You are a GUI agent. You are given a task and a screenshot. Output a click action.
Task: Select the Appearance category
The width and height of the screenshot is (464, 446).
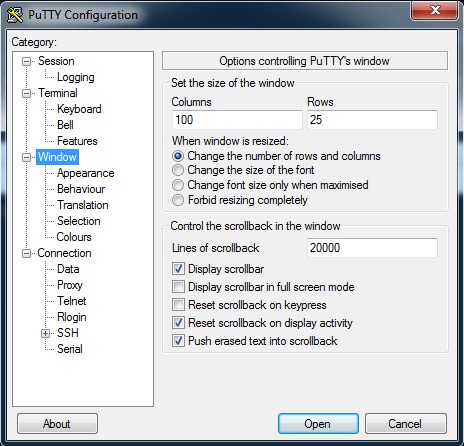[x=86, y=173]
